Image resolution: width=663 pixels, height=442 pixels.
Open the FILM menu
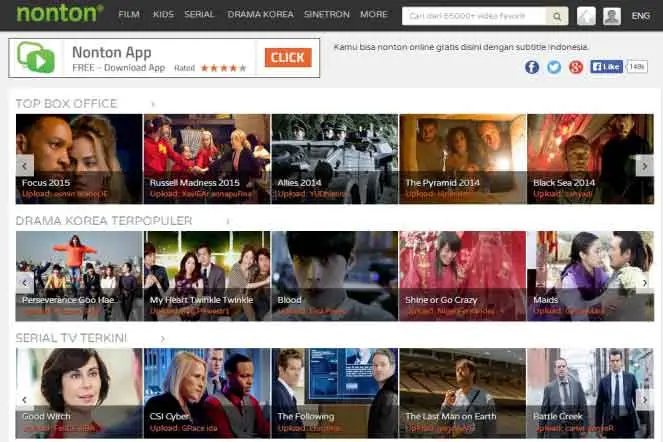(129, 14)
